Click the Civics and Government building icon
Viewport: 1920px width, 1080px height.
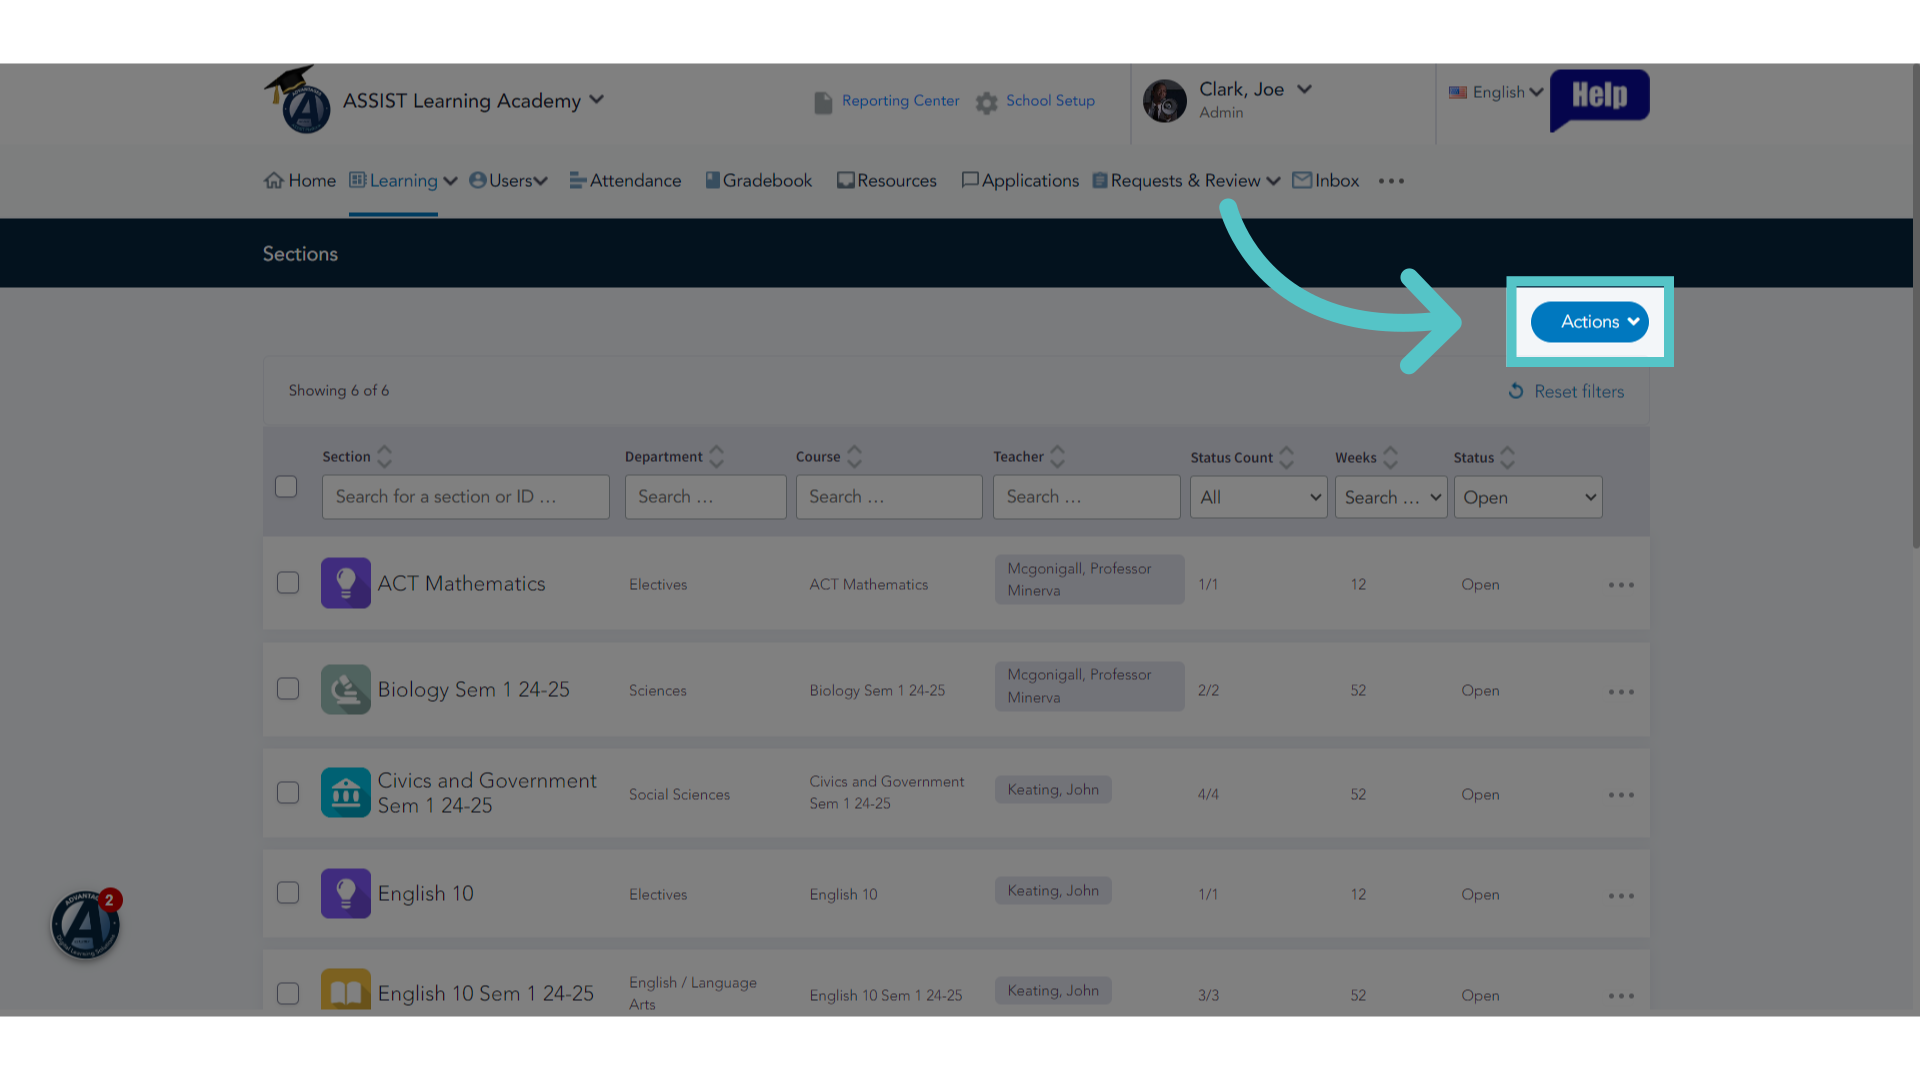click(x=345, y=793)
